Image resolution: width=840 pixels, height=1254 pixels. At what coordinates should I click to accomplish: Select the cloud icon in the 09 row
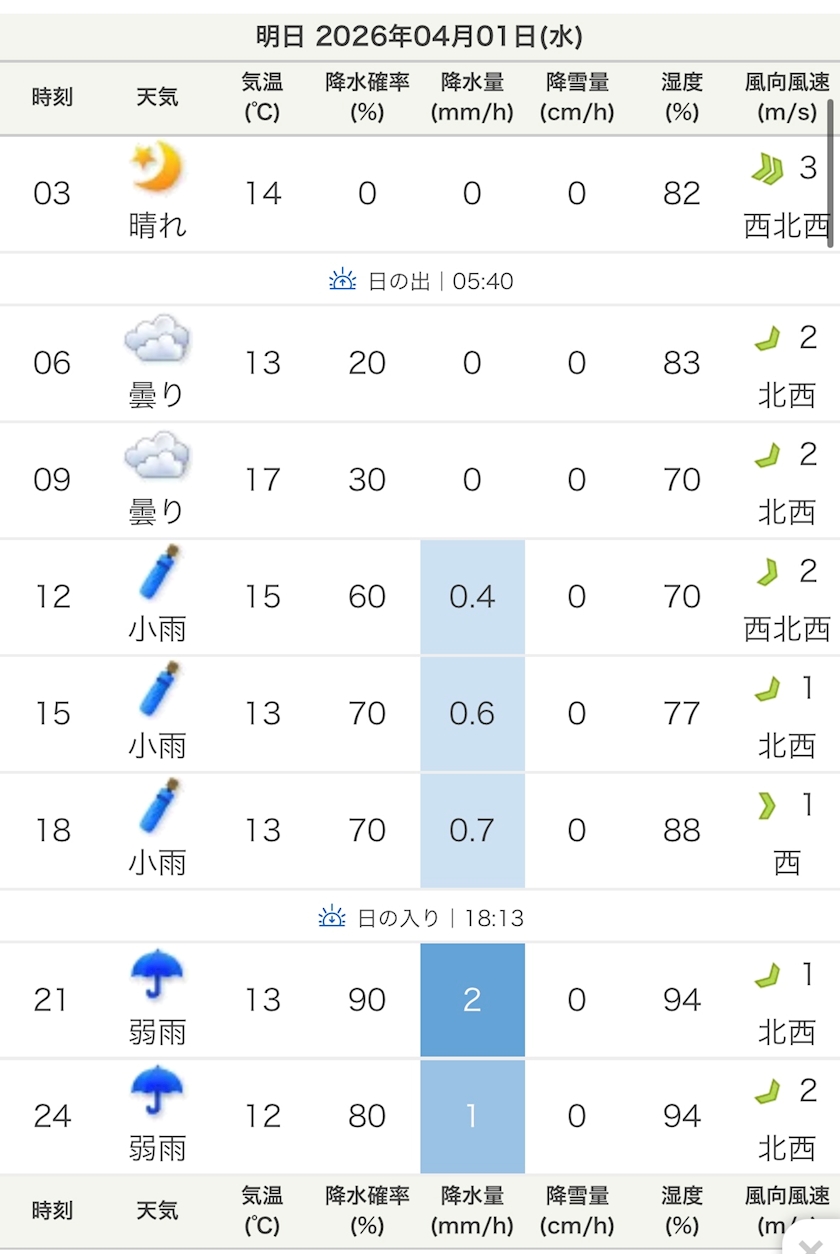point(158,456)
